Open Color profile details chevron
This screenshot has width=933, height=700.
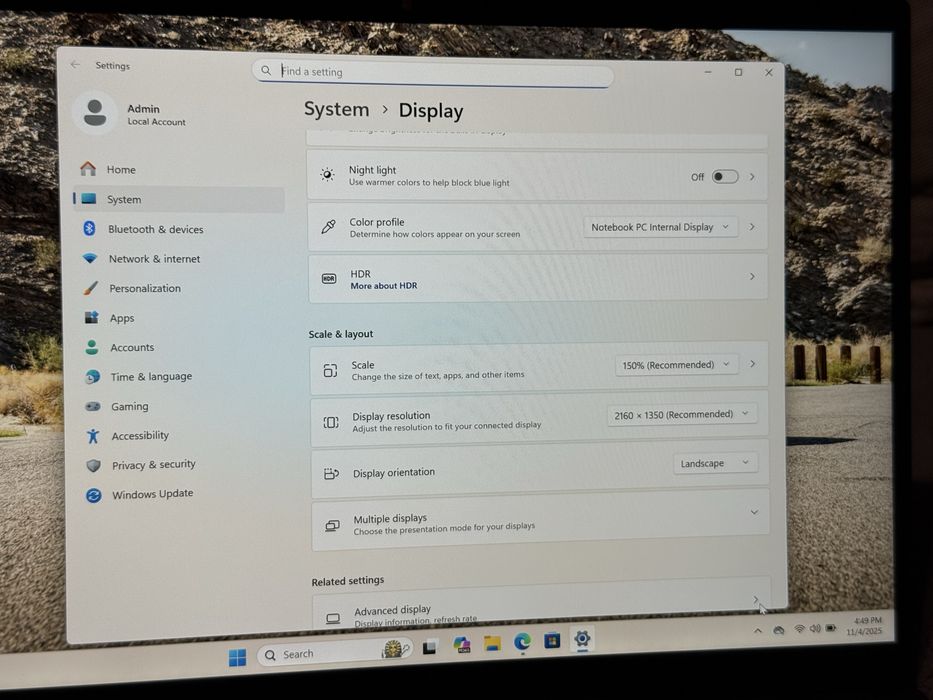point(752,227)
